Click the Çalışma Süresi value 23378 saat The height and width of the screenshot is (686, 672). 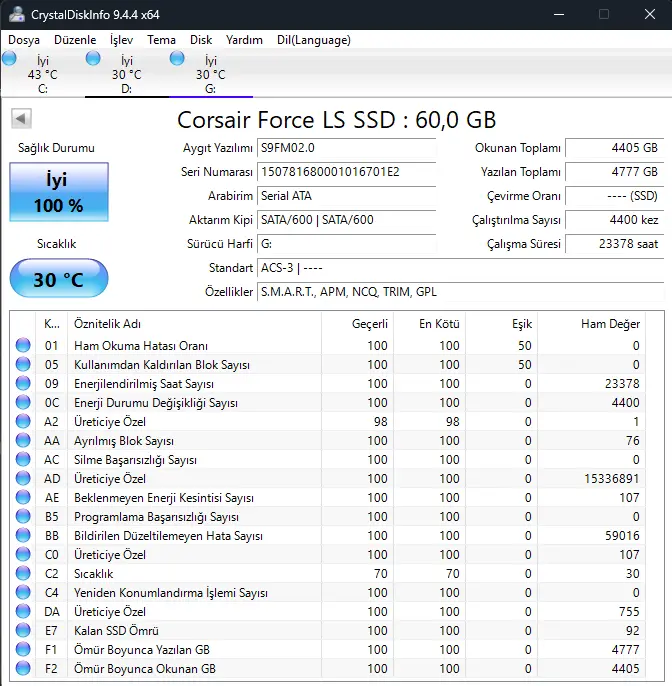click(x=615, y=244)
